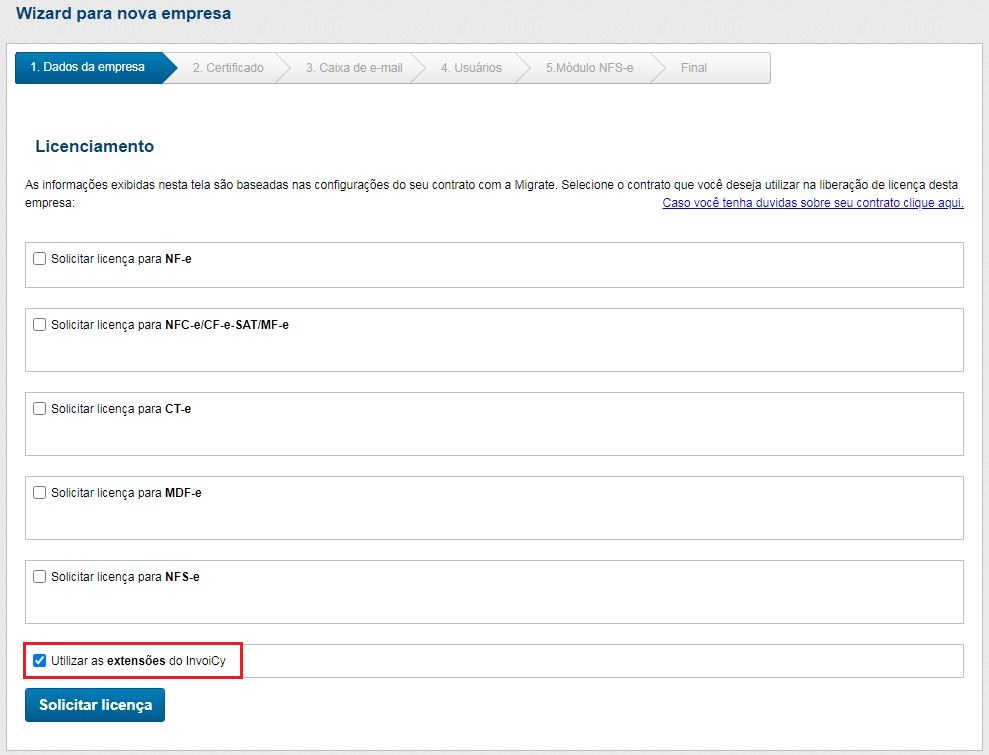The width and height of the screenshot is (989, 755).
Task: Tick the CT-e license checkbox
Action: [40, 409]
